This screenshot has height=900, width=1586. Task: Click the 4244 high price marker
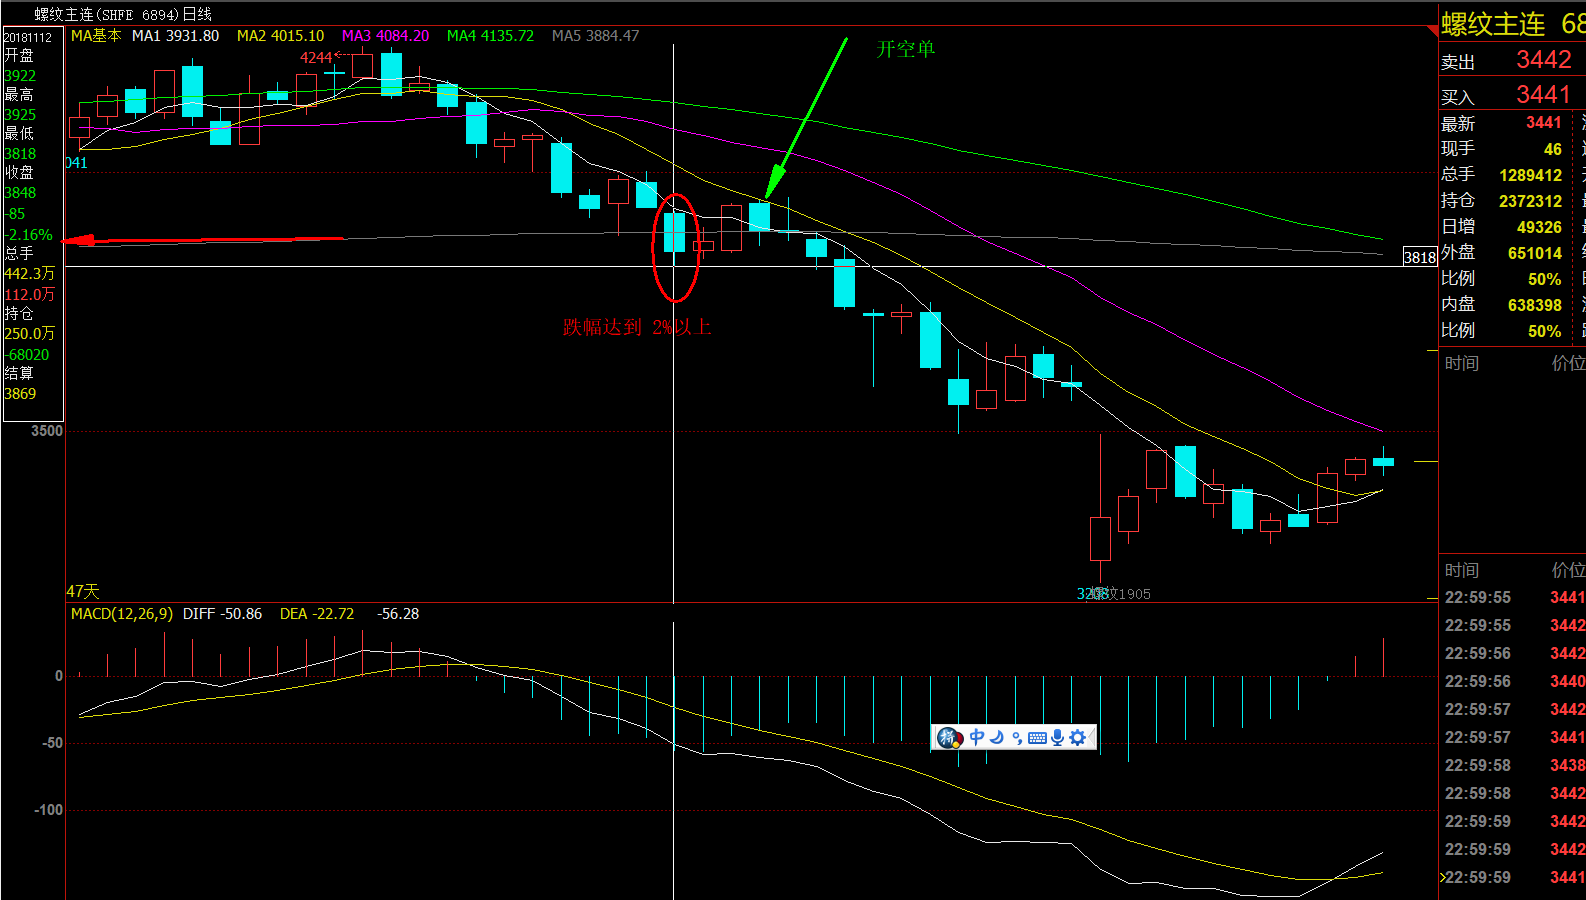316,58
